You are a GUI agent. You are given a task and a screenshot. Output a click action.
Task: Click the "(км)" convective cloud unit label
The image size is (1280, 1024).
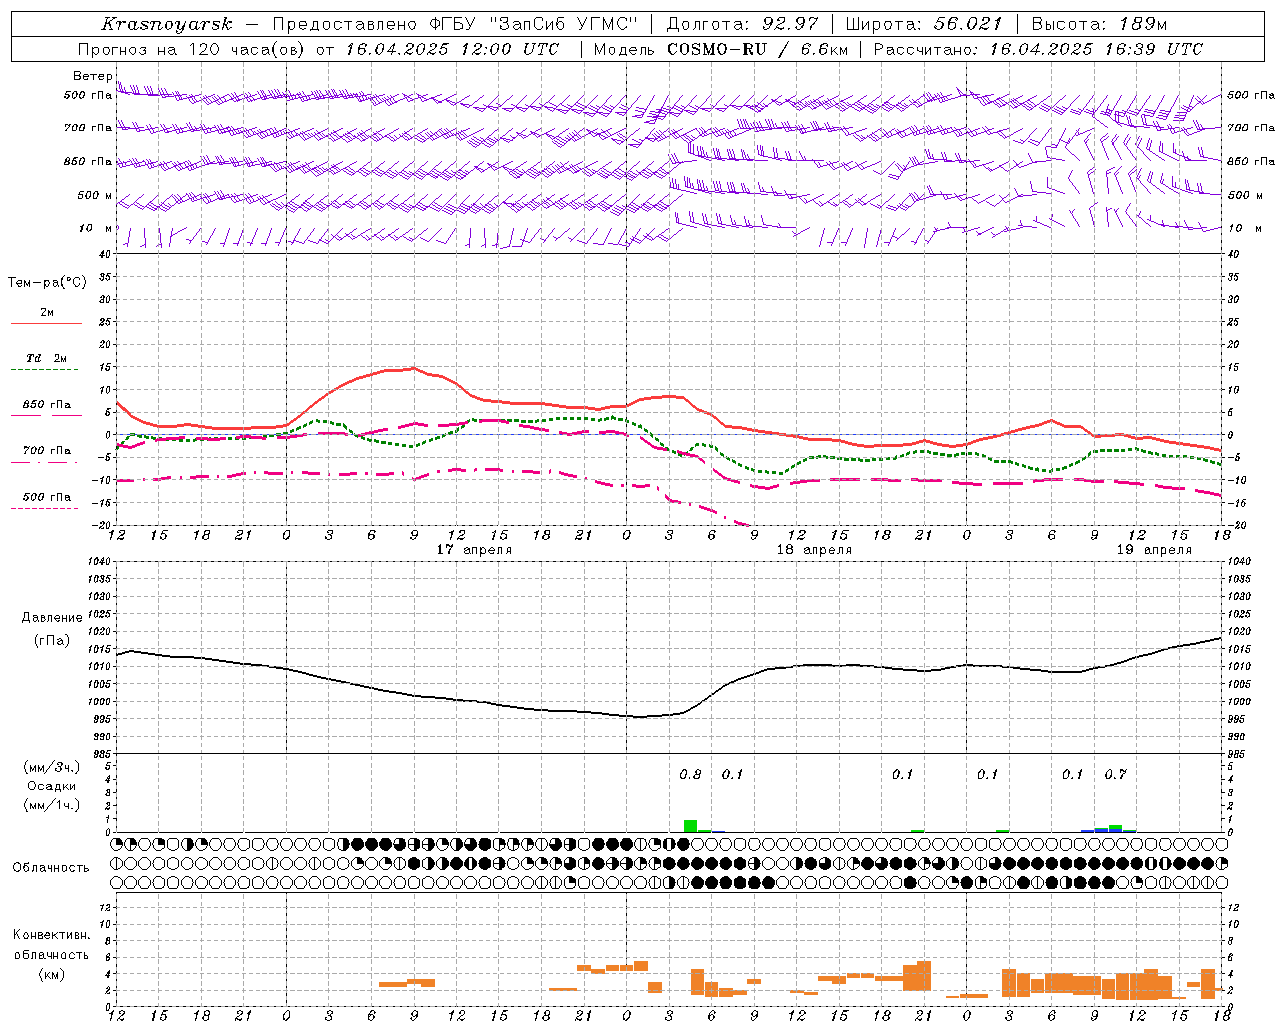point(51,974)
